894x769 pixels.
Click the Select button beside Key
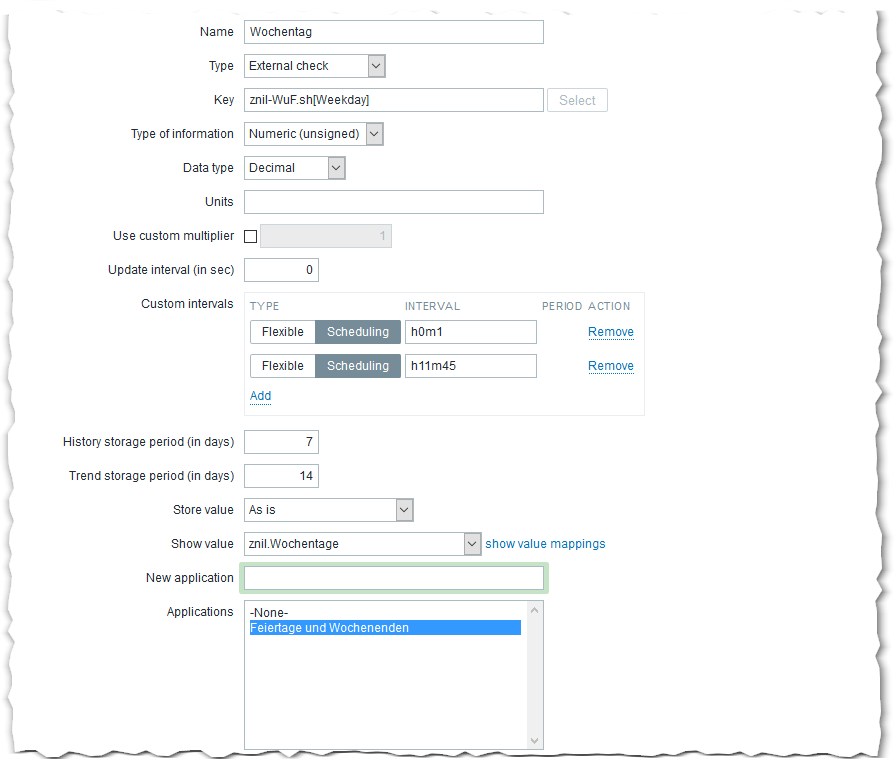point(577,100)
